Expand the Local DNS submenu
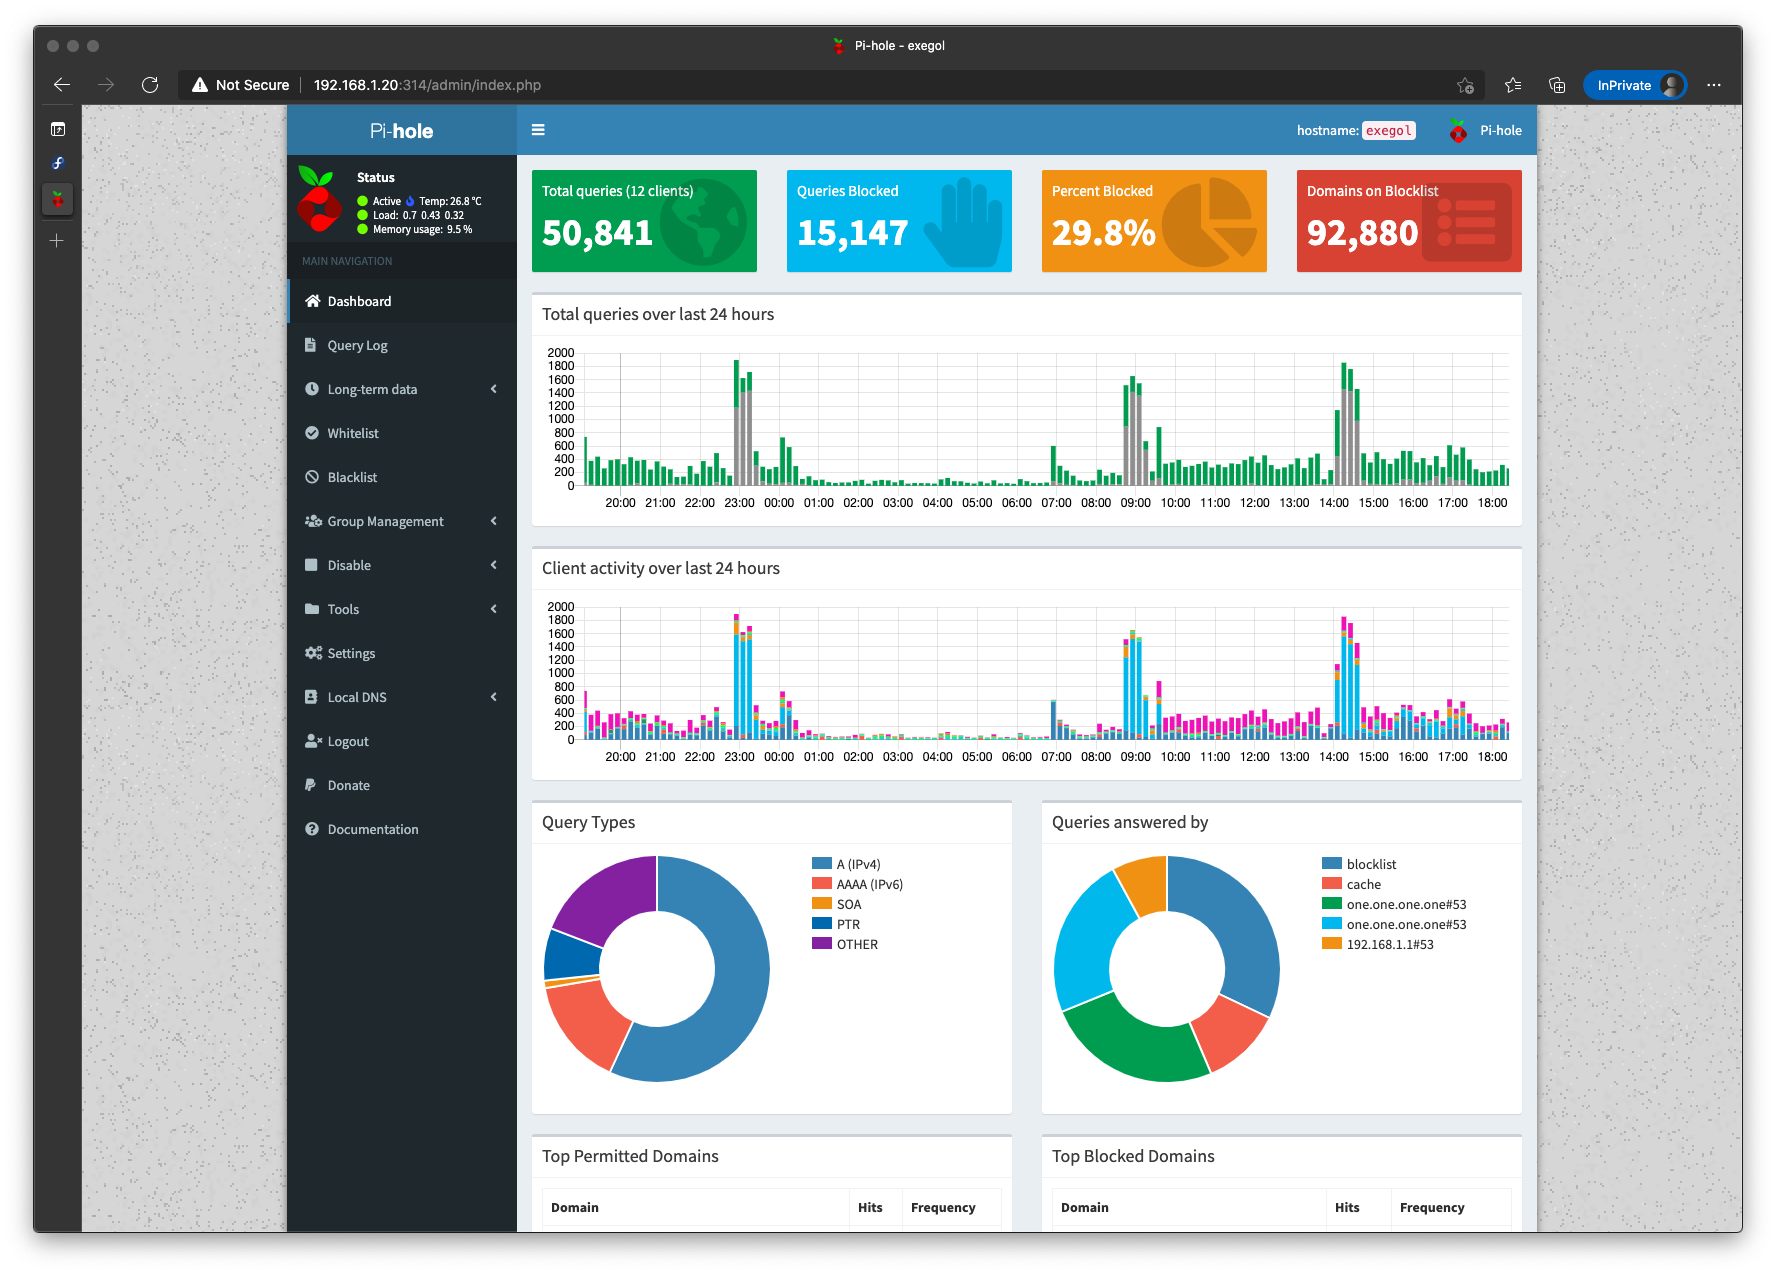This screenshot has width=1776, height=1274. [x=402, y=697]
